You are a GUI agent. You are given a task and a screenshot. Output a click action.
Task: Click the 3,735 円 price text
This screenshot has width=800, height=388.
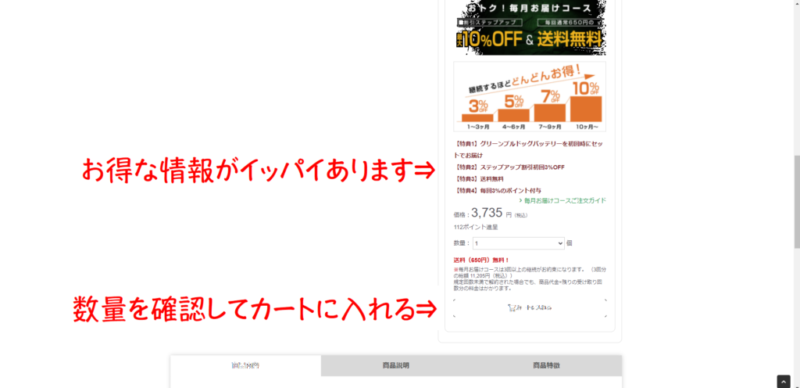coord(492,213)
